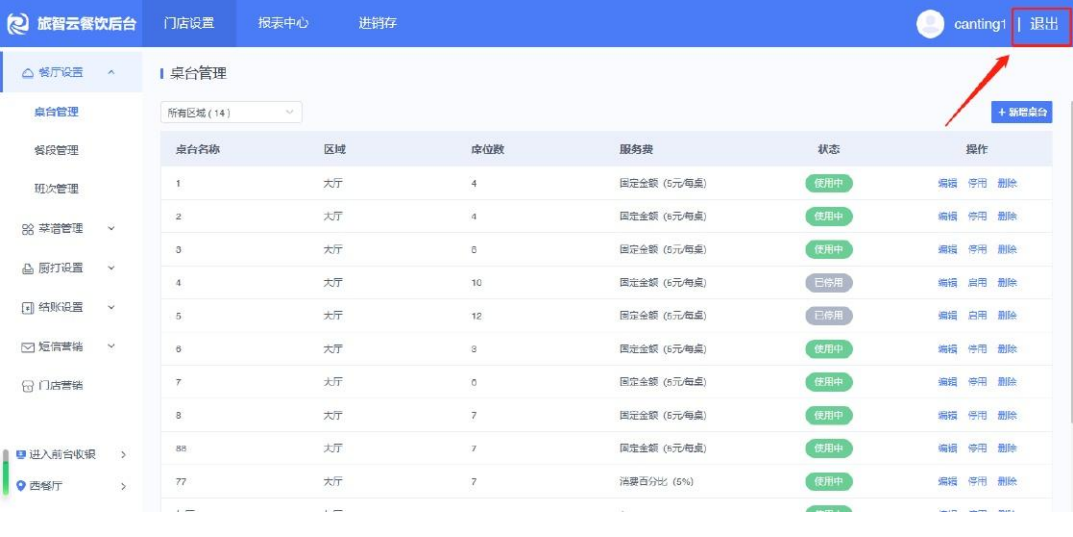This screenshot has height=537, width=1073.
Task: Switch to the 报表中心 top tab
Action: click(x=283, y=23)
